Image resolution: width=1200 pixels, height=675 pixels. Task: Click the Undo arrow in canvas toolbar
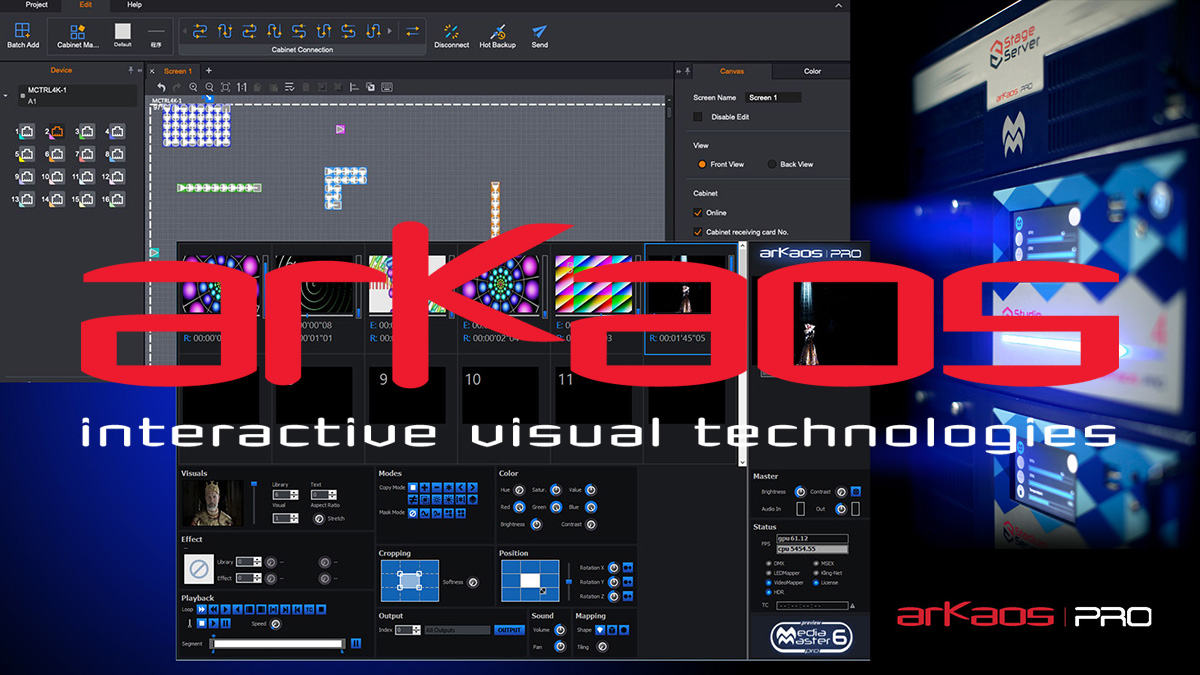pyautogui.click(x=162, y=87)
